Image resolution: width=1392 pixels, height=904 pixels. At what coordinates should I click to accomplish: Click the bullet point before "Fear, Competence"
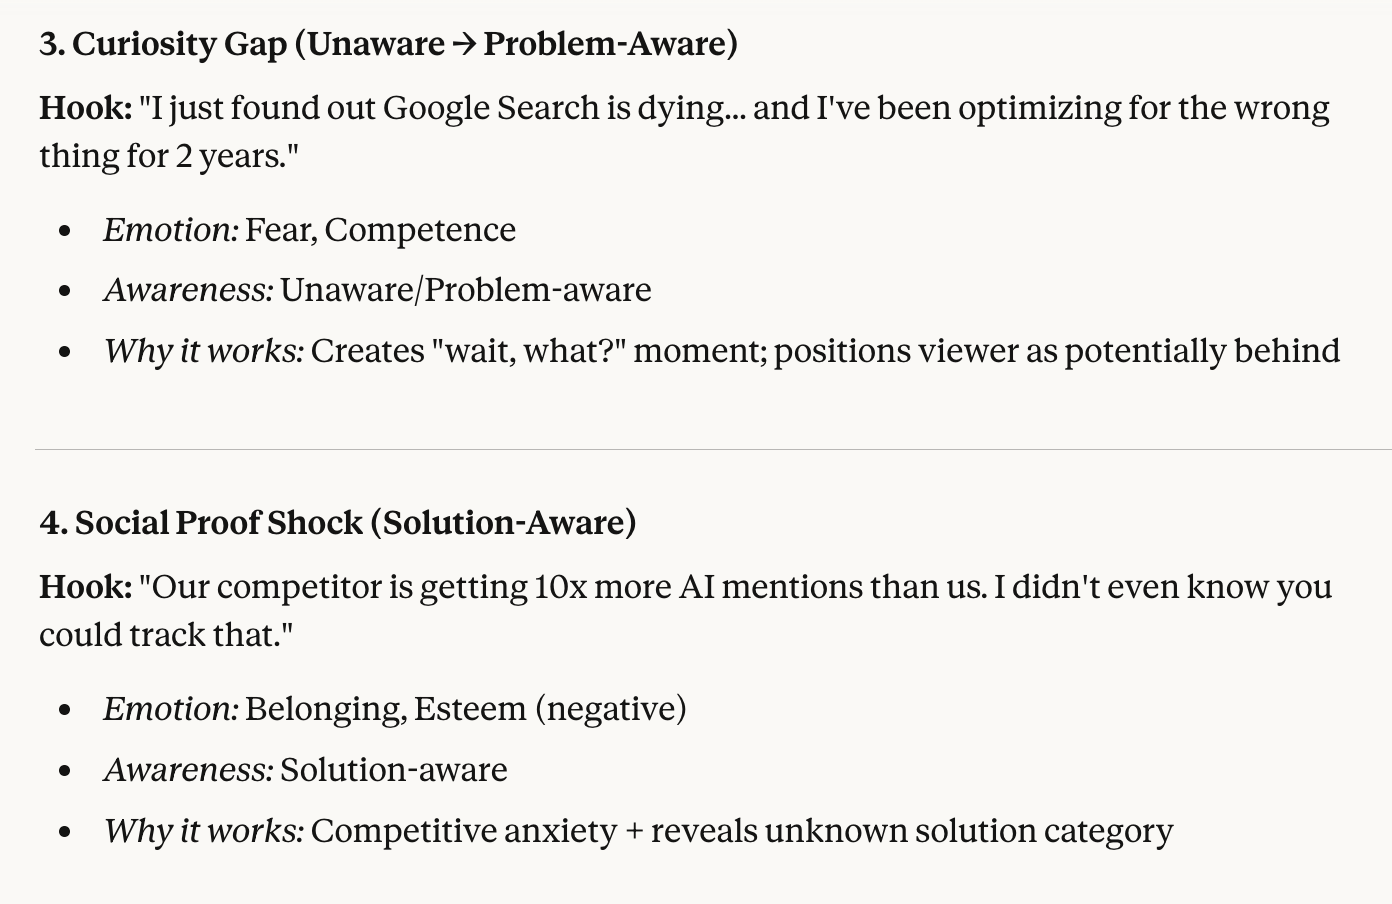pos(66,231)
